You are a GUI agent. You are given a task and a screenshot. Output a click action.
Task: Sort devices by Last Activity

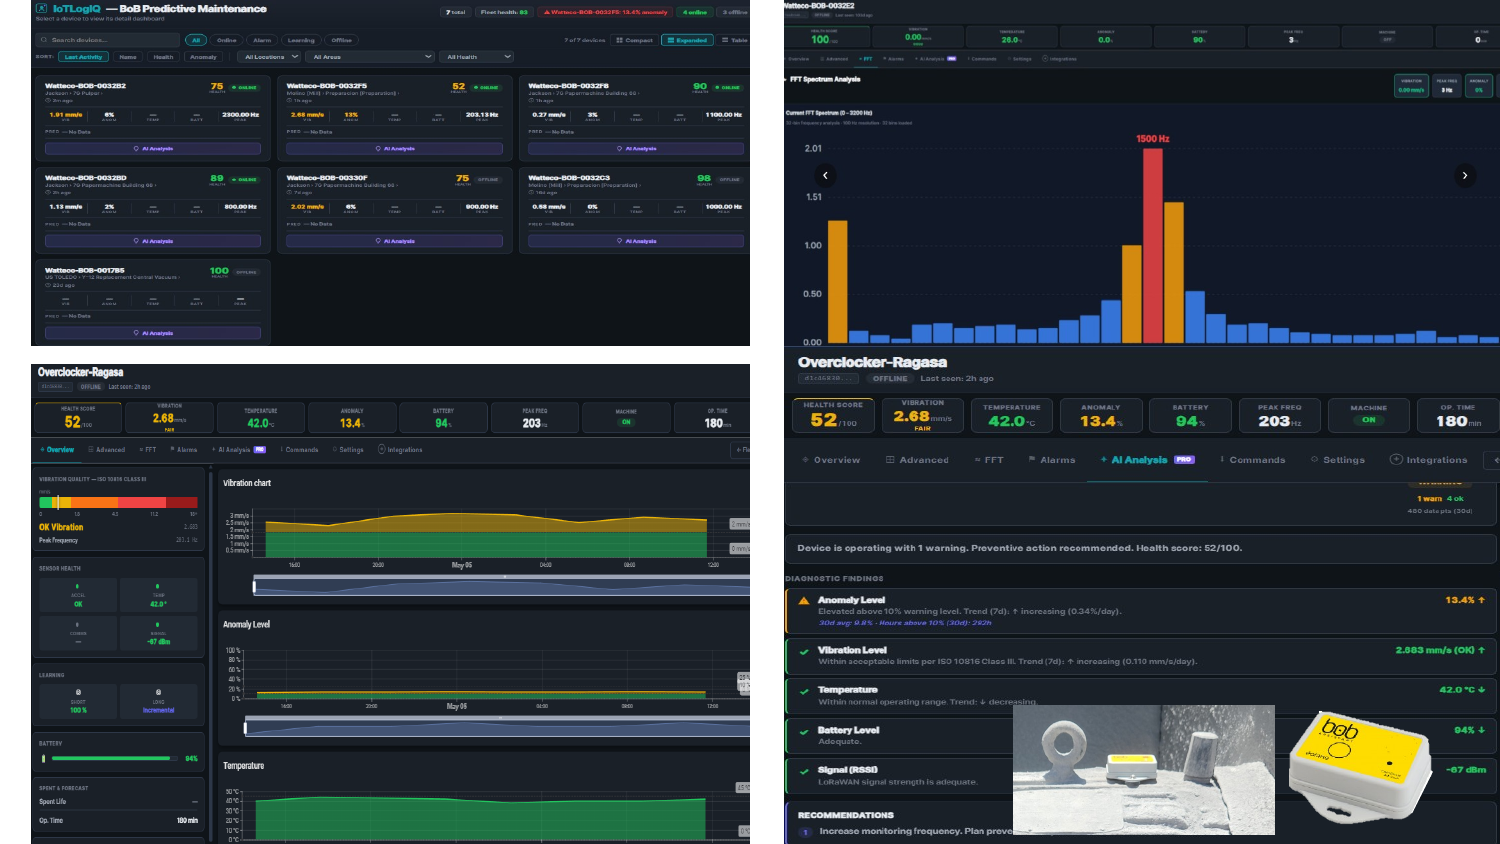tap(83, 57)
